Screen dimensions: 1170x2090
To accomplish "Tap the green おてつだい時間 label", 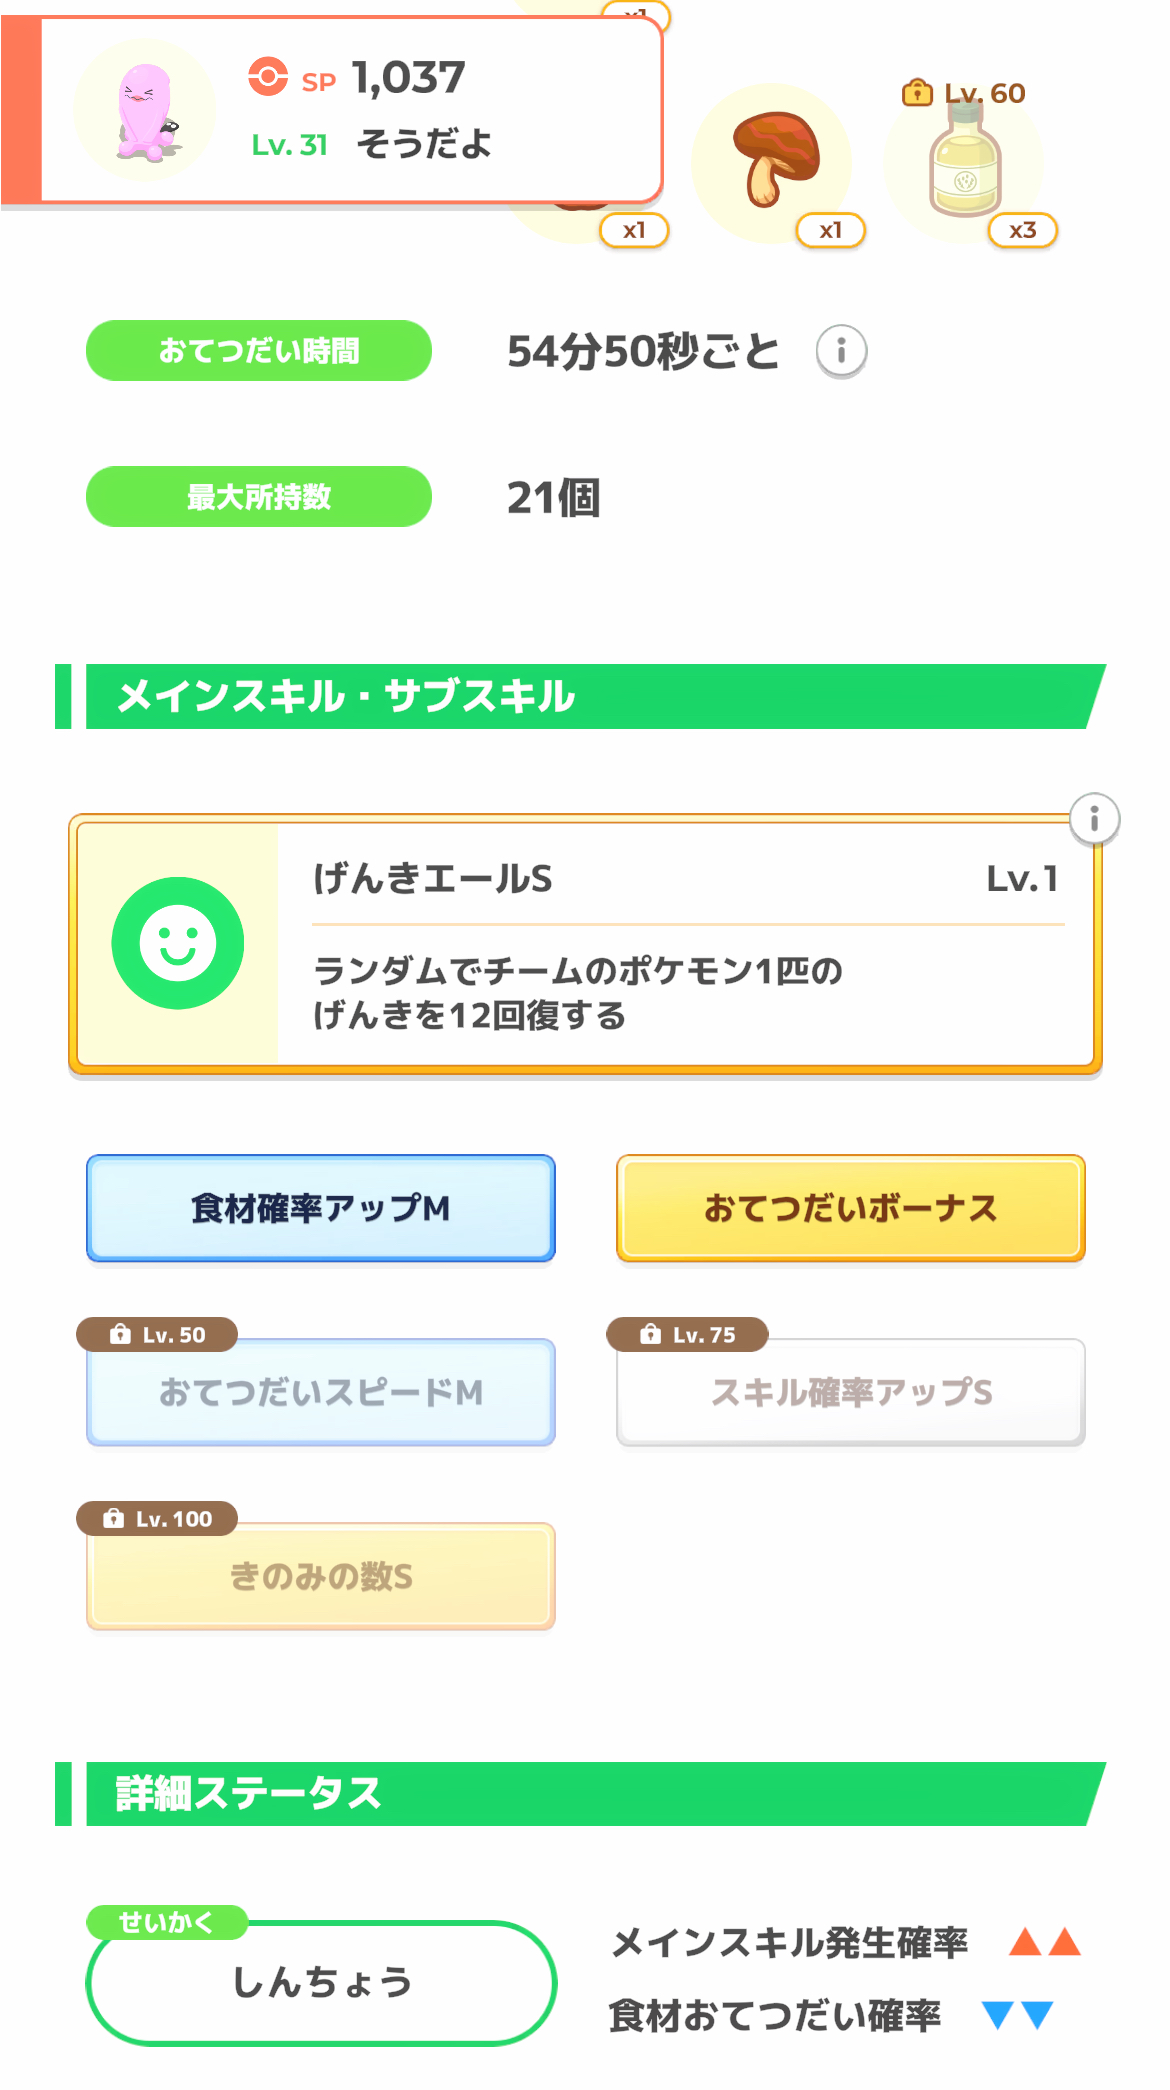I will (x=259, y=351).
